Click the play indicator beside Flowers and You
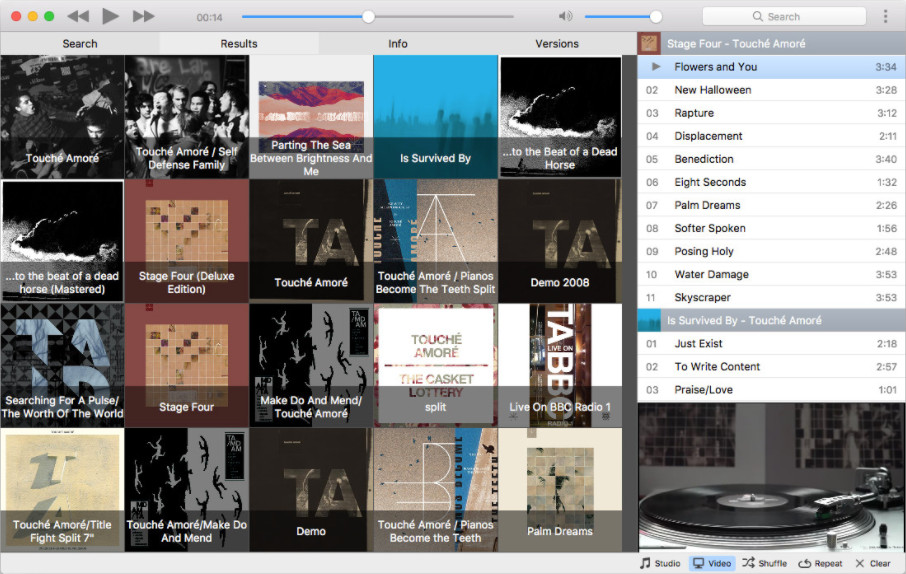Screen dimensions: 906x574 pos(655,66)
